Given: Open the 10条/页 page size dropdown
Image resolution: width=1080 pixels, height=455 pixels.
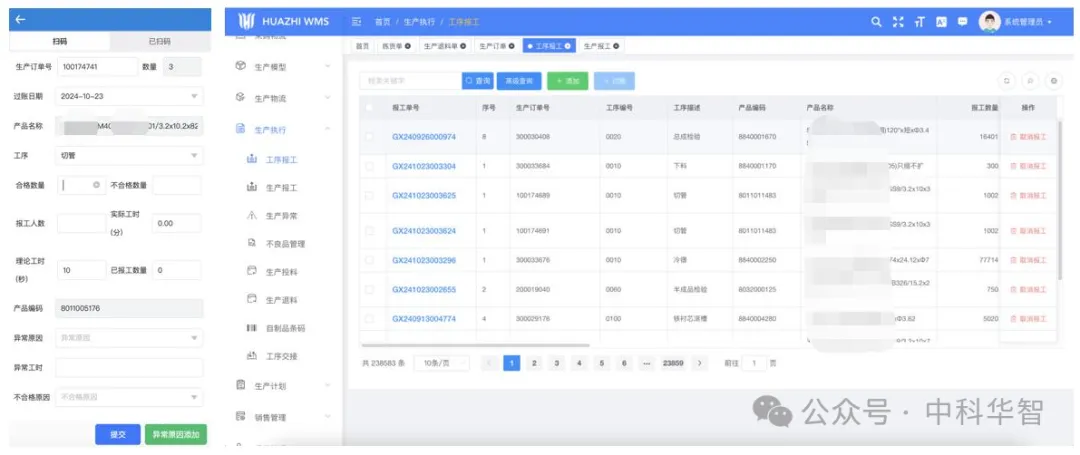Looking at the screenshot, I should [x=442, y=363].
